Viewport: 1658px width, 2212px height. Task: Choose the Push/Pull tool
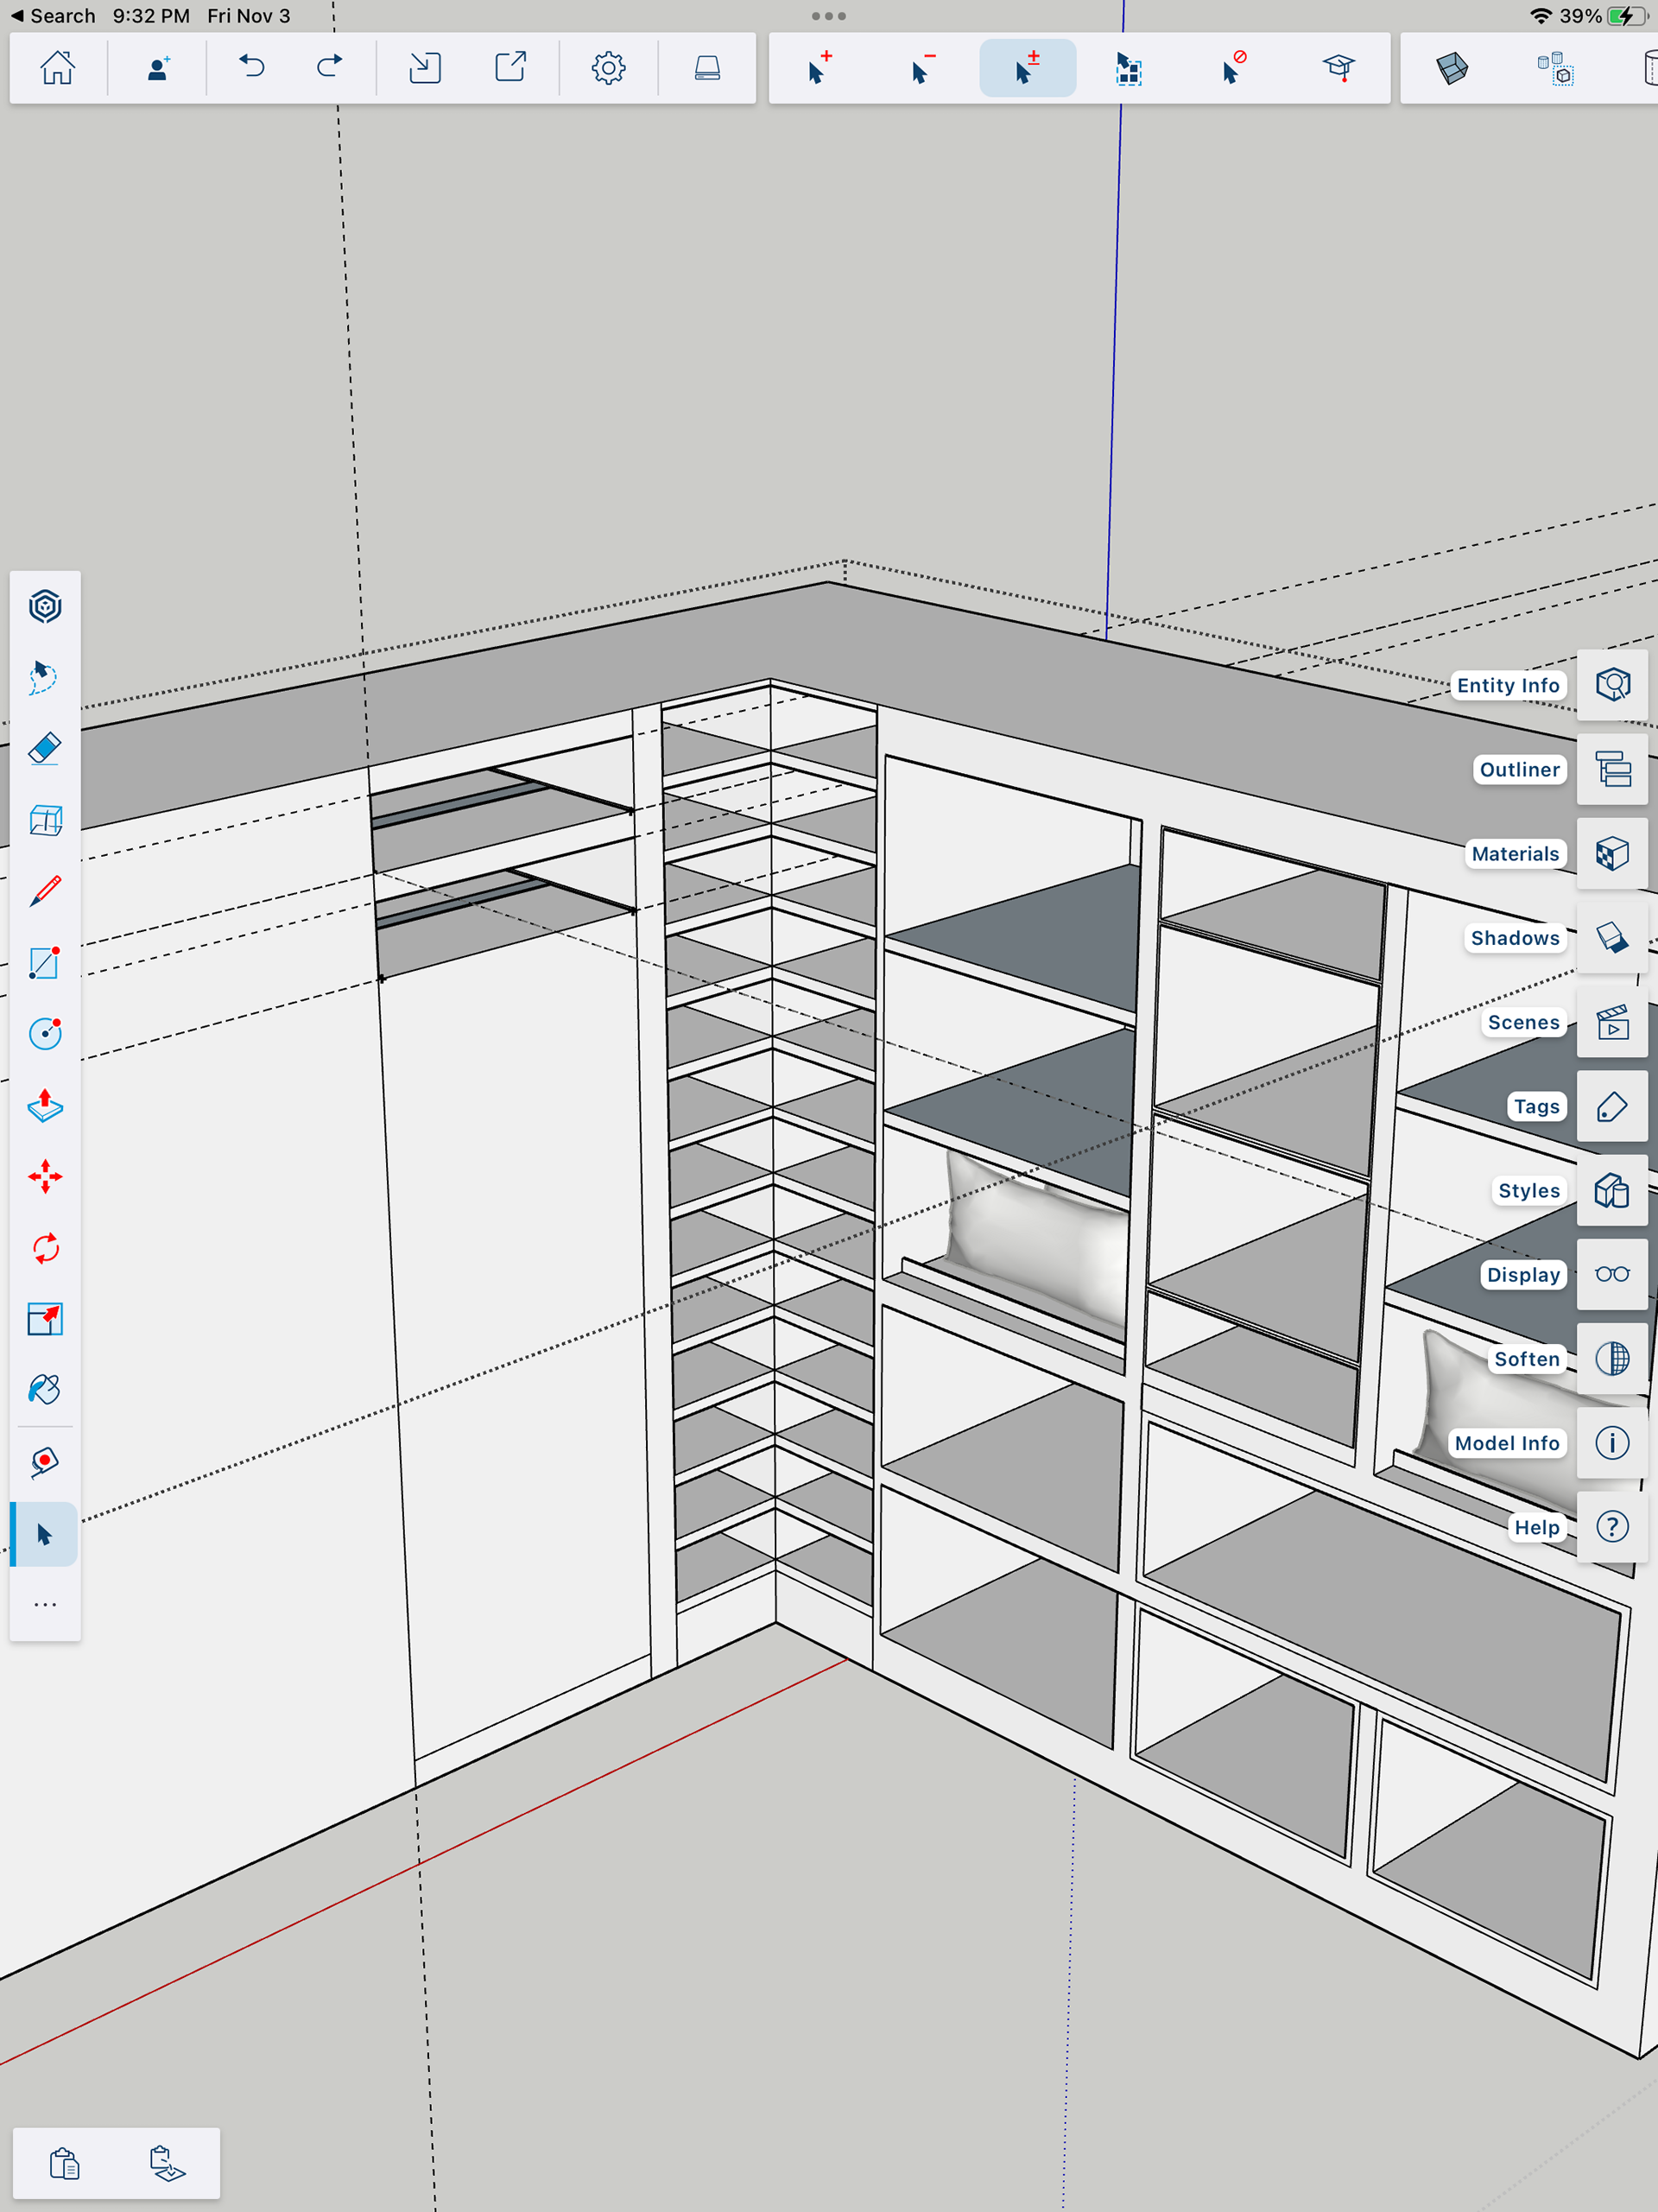(45, 1105)
